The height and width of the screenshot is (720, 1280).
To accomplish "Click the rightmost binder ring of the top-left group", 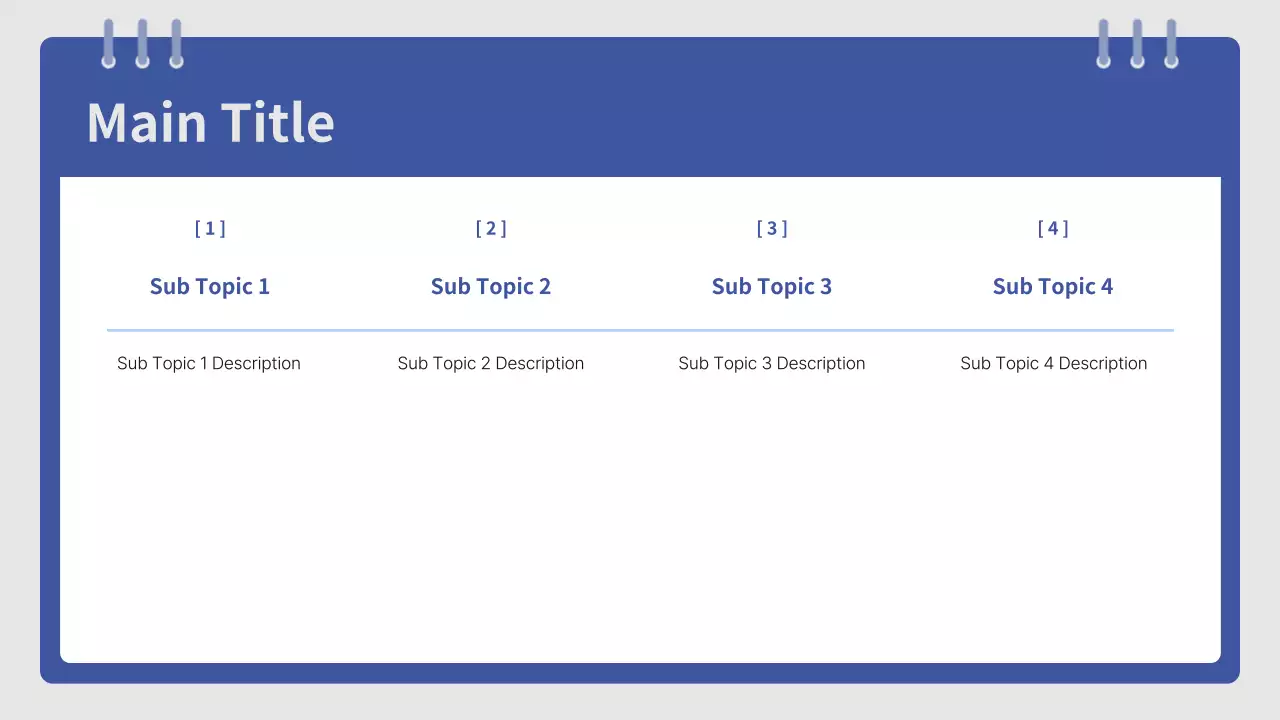I will pyautogui.click(x=176, y=44).
